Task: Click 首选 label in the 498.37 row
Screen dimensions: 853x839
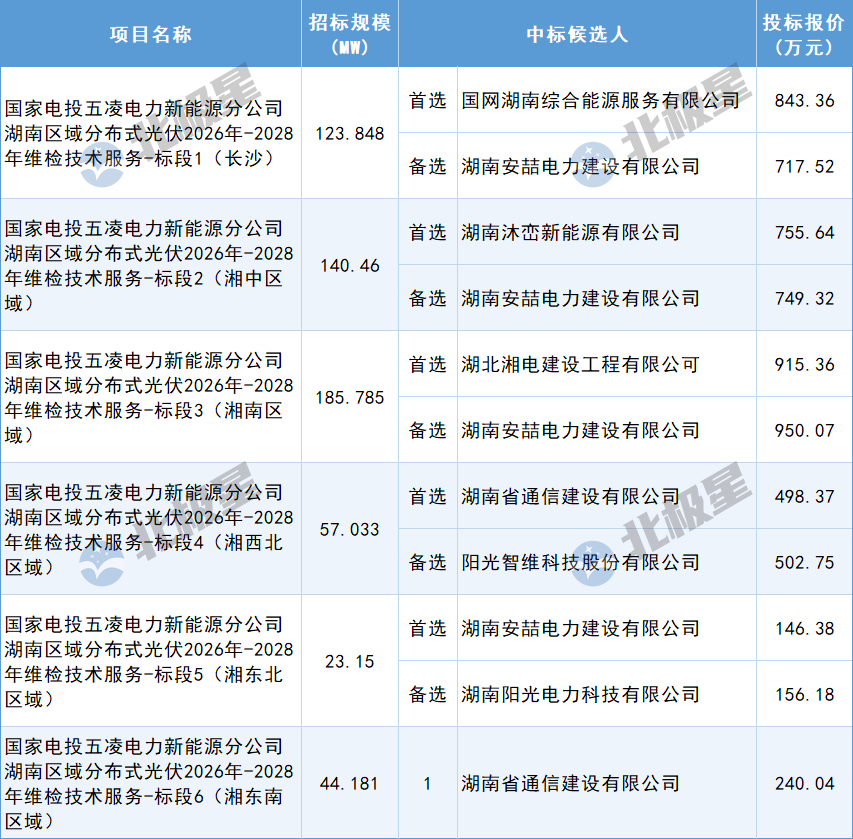Action: click(428, 496)
